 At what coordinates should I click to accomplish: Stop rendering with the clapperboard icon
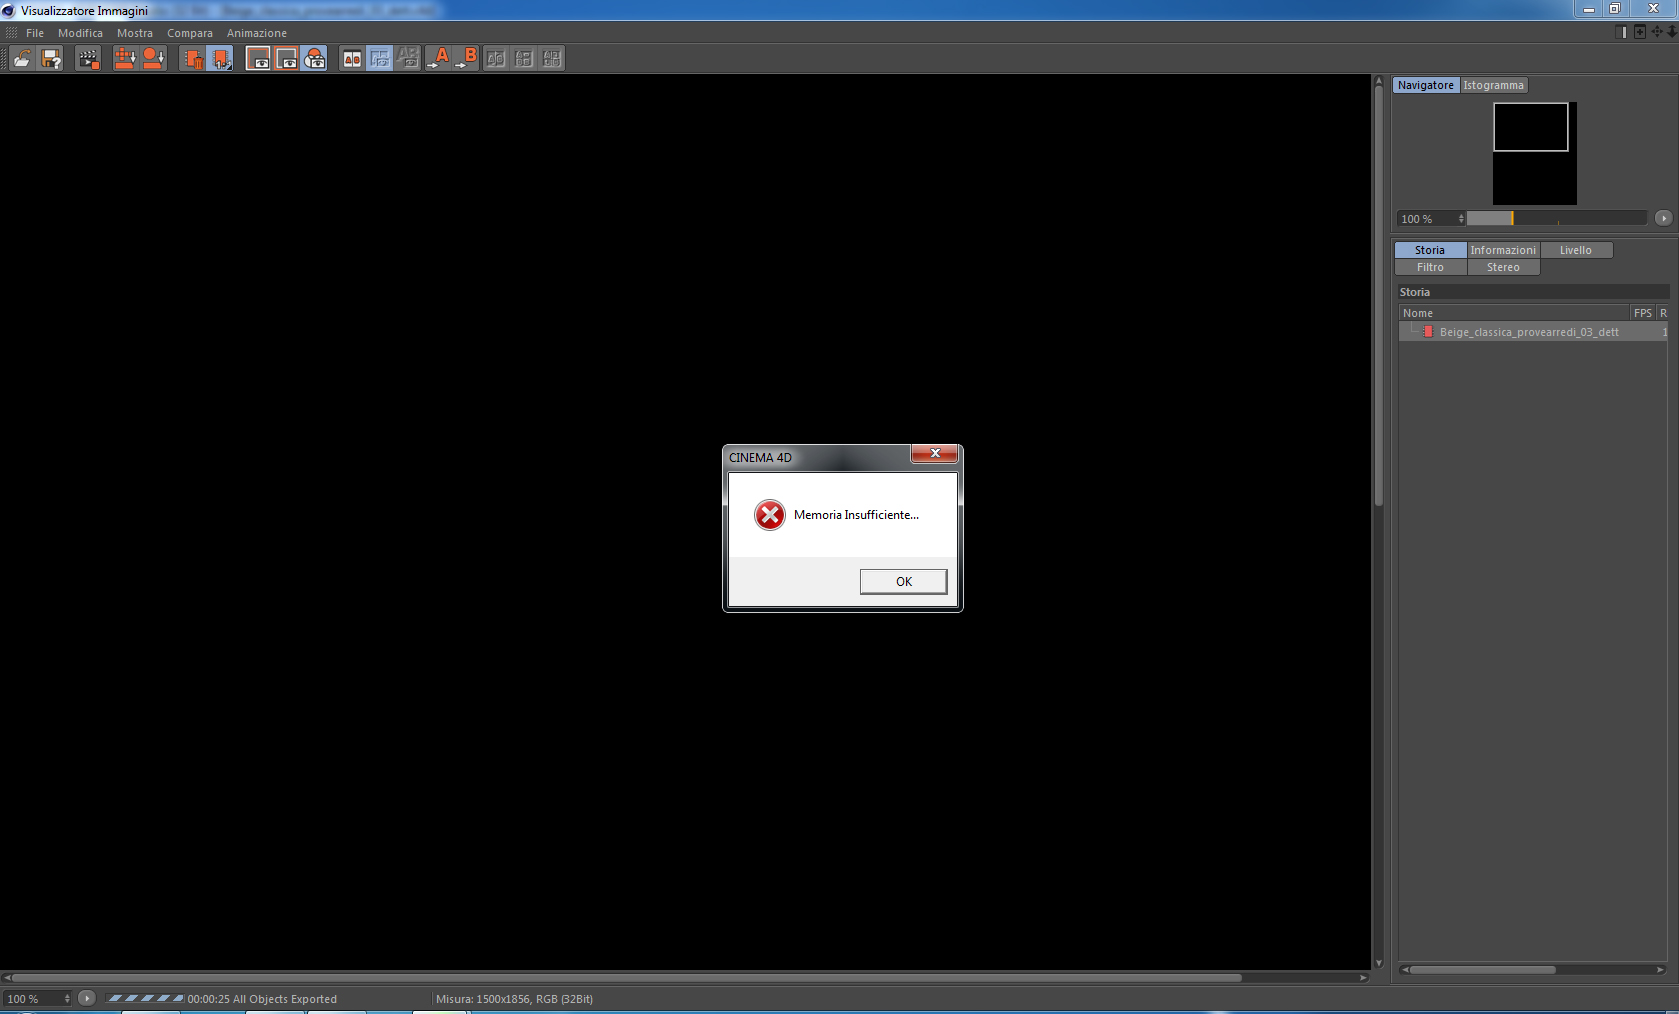88,58
